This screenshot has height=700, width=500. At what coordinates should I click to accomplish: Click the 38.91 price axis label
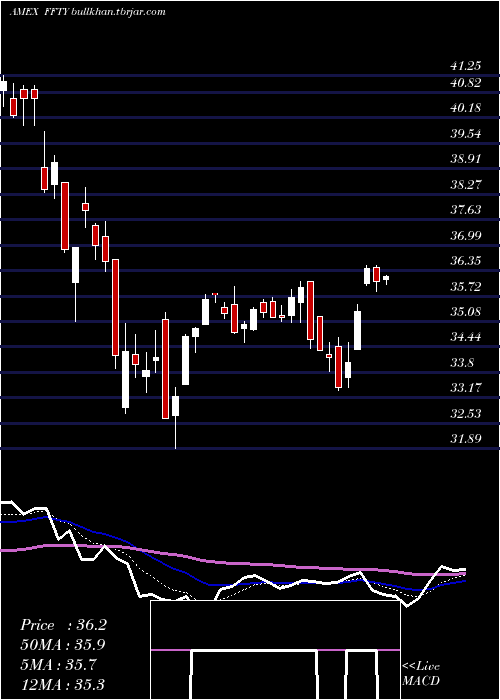click(465, 158)
